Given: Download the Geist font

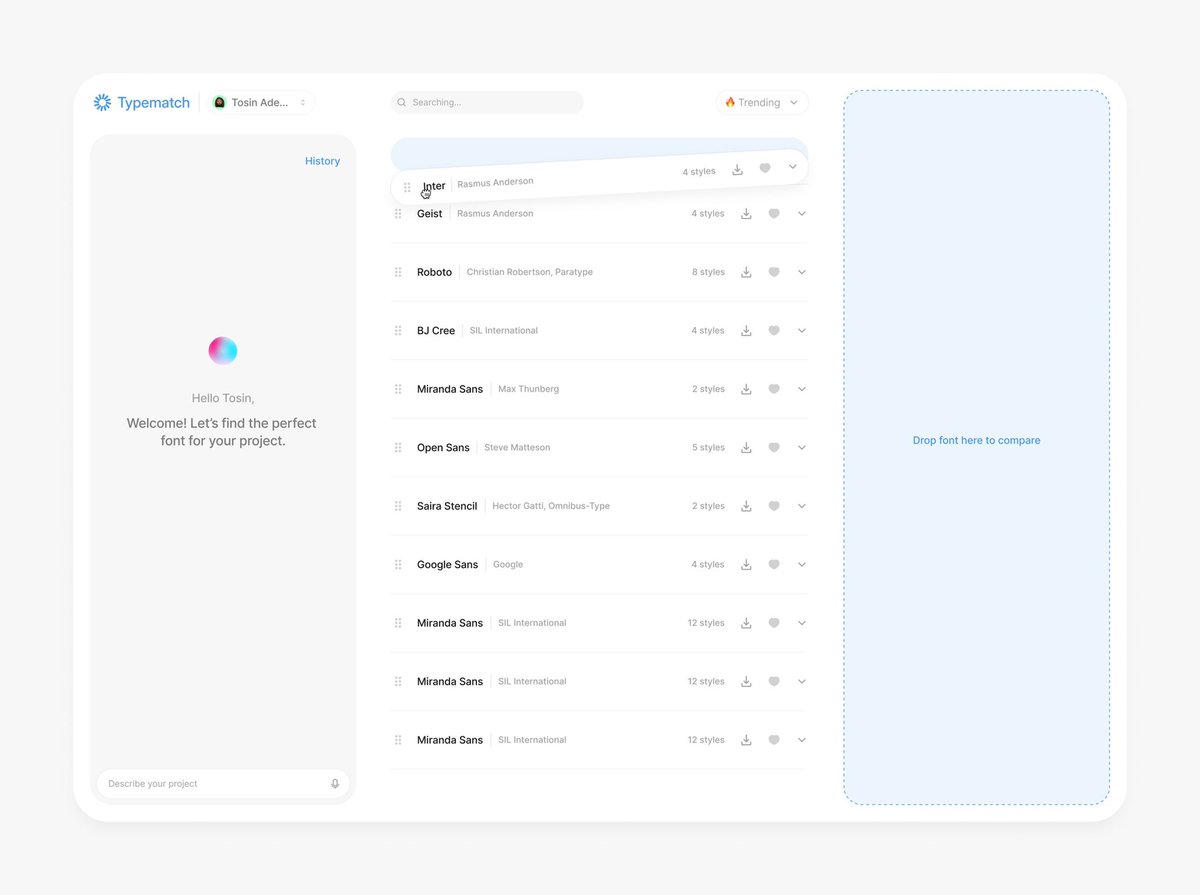Looking at the screenshot, I should tap(746, 214).
